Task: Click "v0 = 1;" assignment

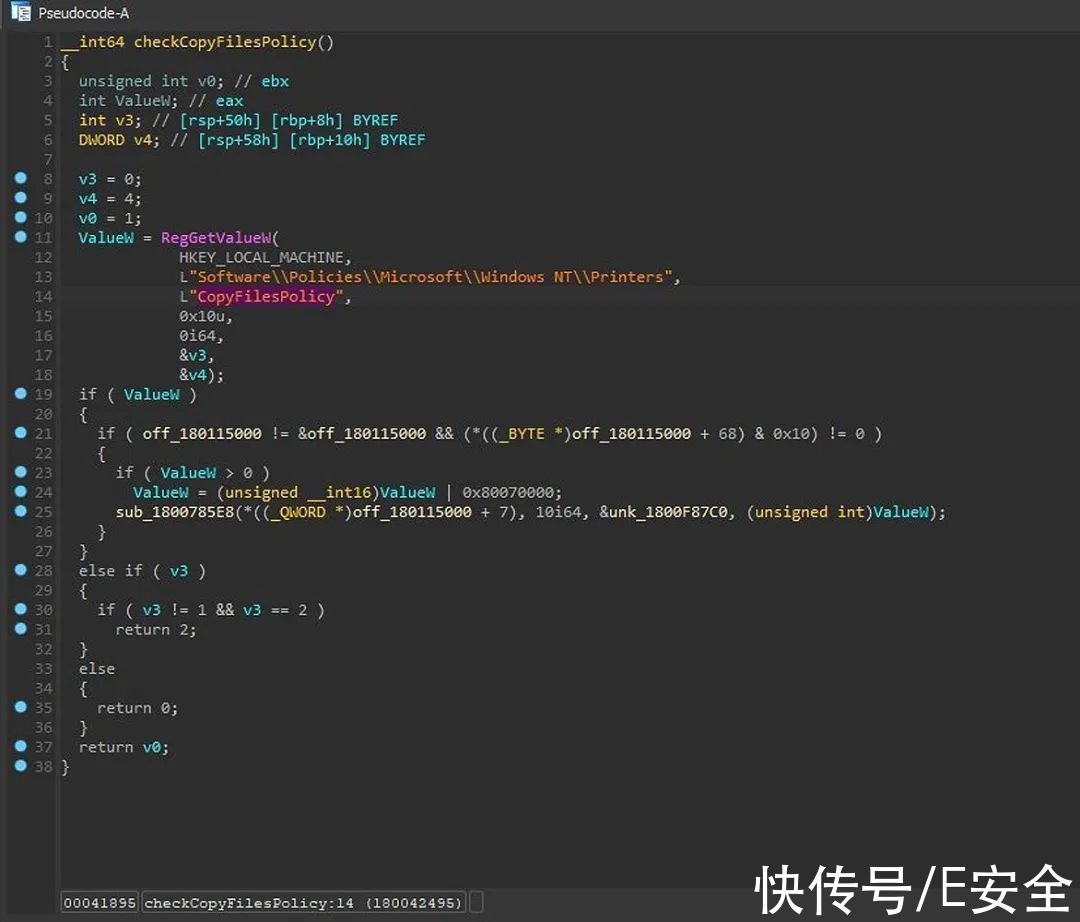Action: coord(110,218)
